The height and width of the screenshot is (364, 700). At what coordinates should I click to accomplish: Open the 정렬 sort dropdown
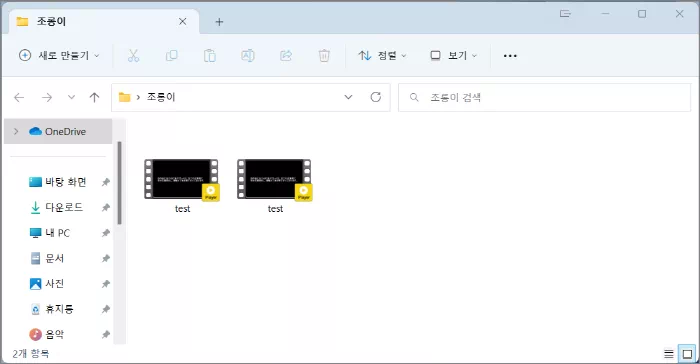click(x=382, y=56)
